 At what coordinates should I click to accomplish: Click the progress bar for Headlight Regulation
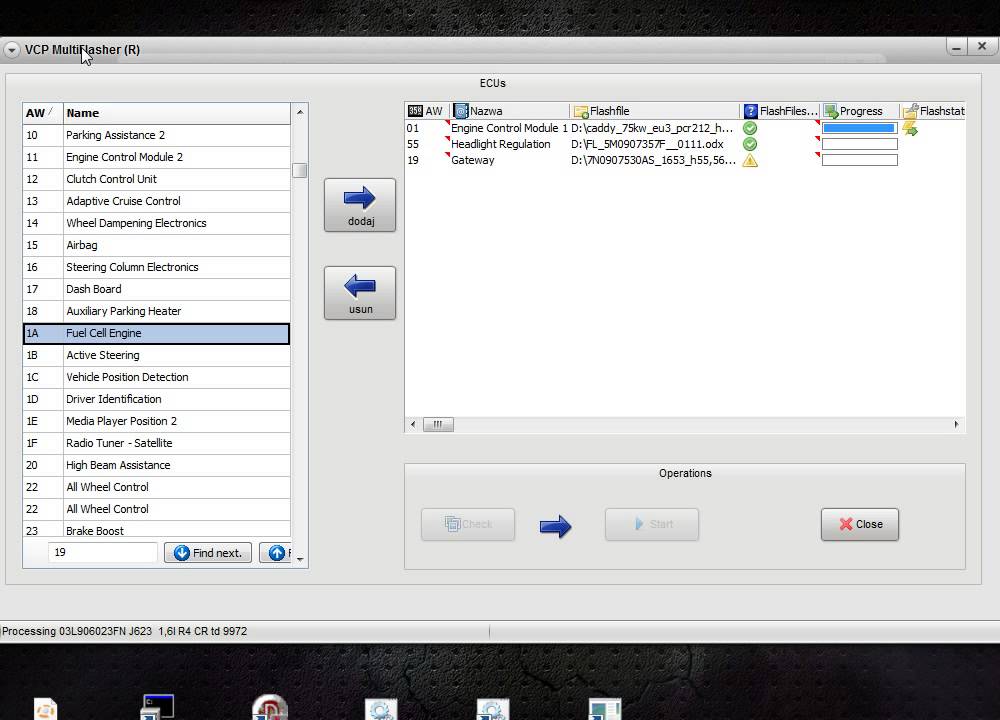860,144
